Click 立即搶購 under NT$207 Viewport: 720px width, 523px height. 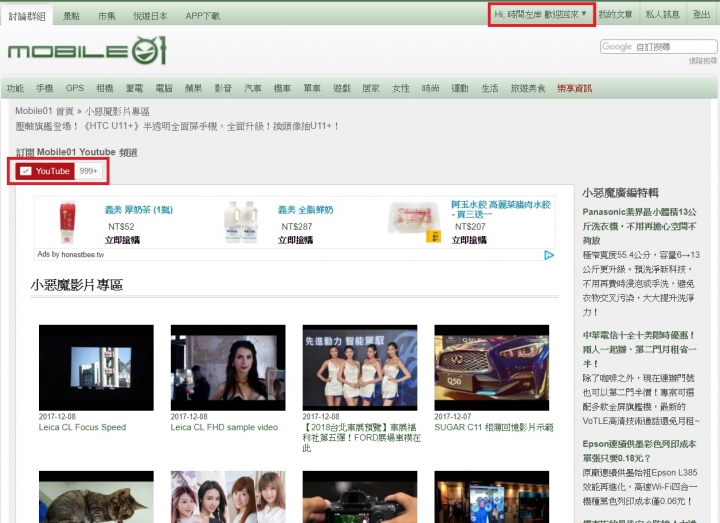[469, 240]
